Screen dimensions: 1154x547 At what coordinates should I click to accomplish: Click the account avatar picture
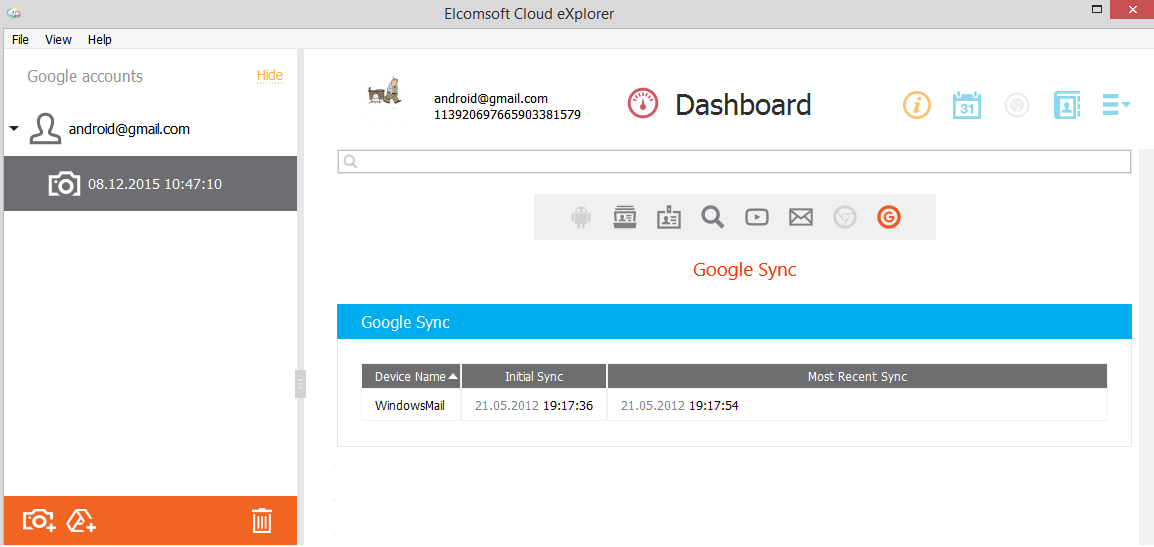[385, 92]
